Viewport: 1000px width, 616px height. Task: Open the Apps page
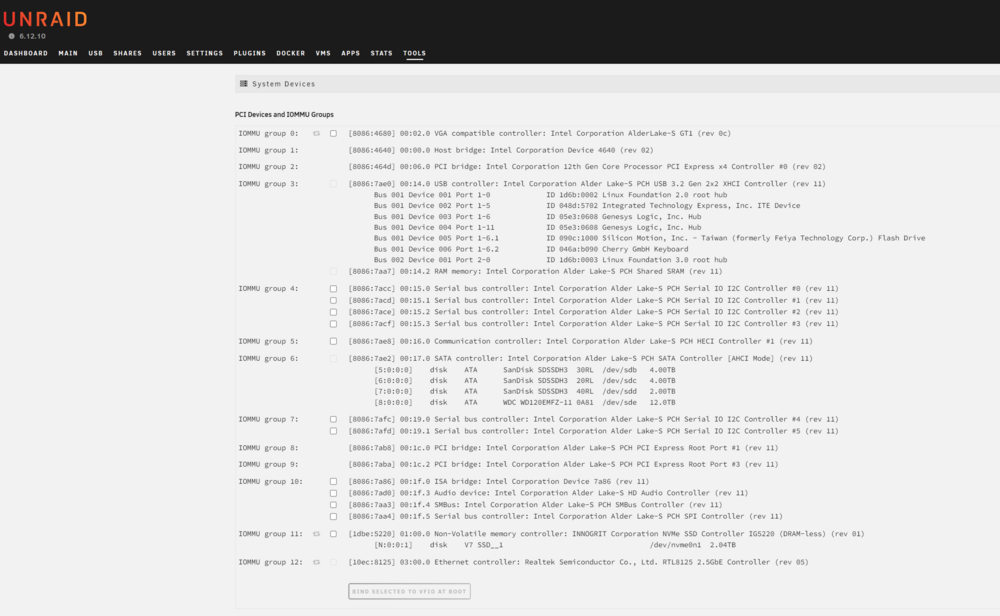pyautogui.click(x=351, y=54)
